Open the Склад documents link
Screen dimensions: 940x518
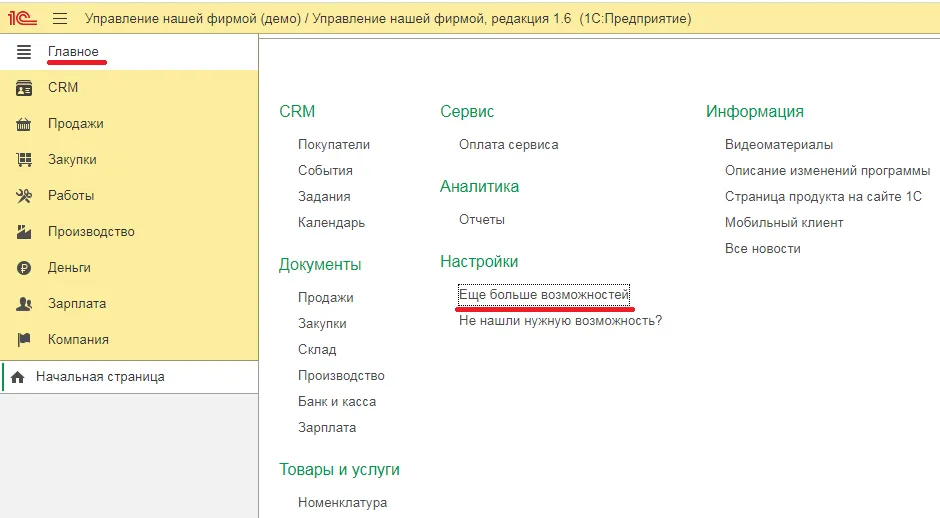coord(317,350)
